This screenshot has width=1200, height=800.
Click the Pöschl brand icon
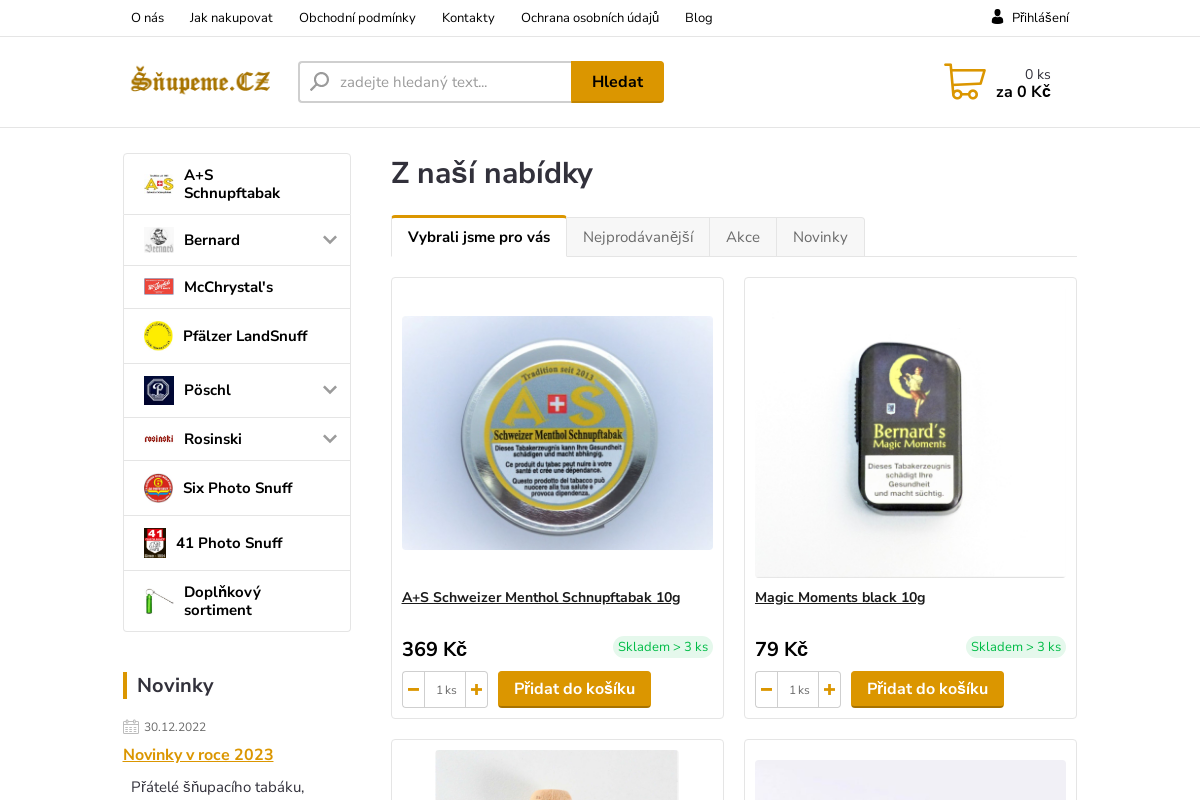158,390
